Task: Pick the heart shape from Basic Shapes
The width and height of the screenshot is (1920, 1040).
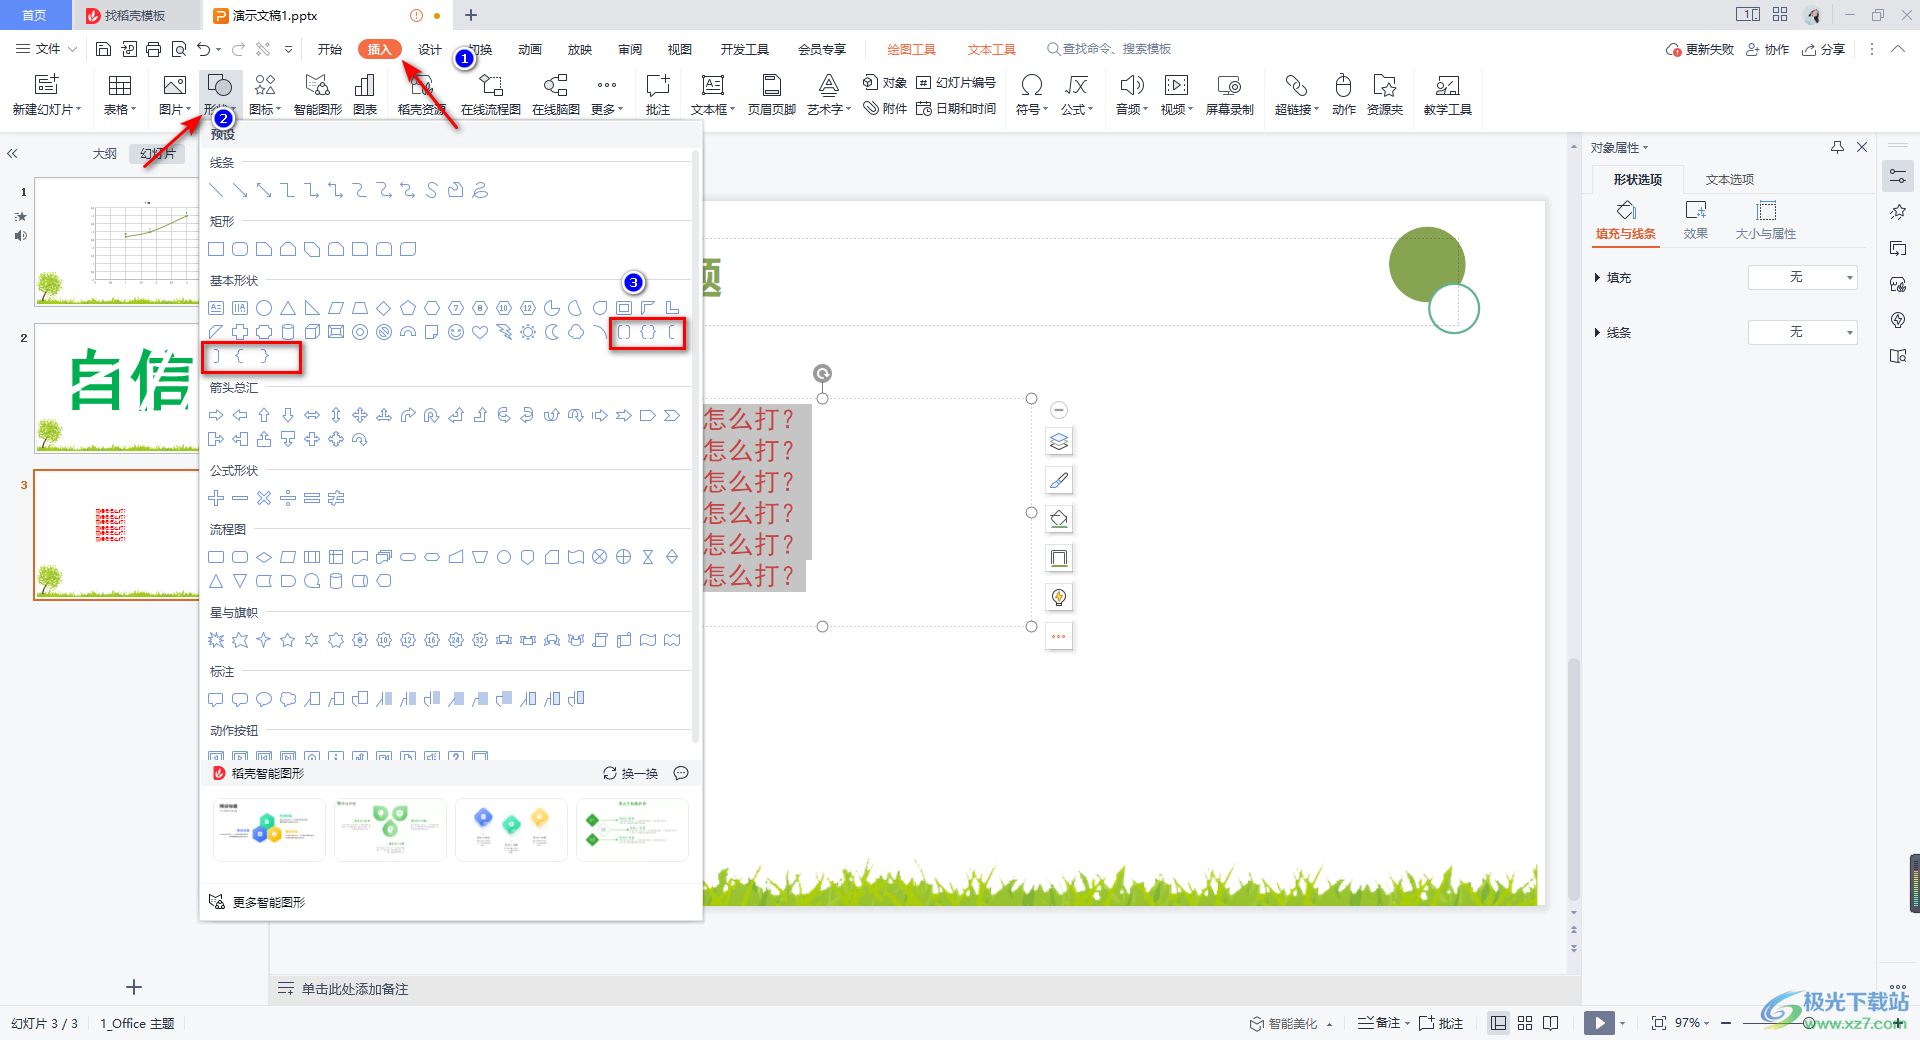Action: pos(480,332)
